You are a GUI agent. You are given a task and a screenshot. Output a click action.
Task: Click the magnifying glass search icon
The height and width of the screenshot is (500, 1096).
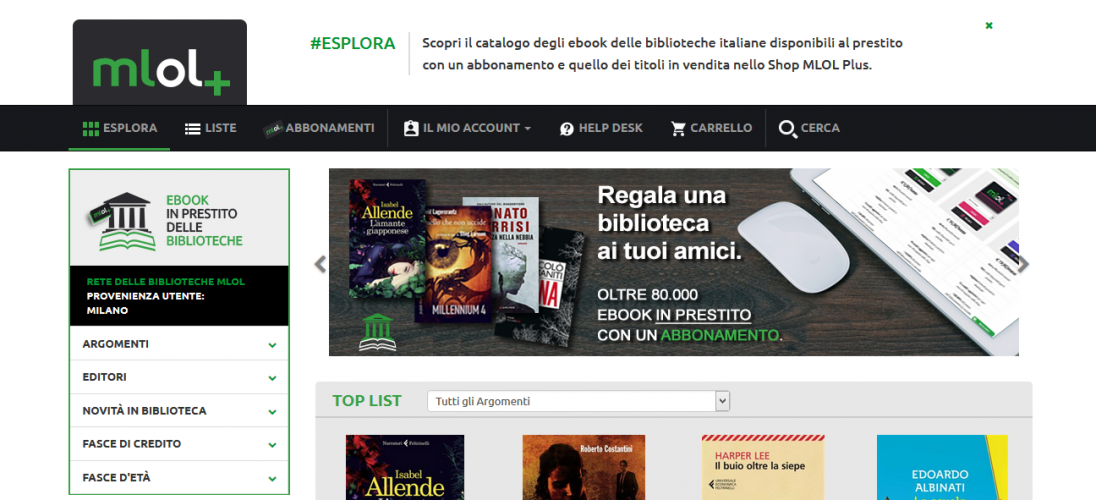tap(788, 129)
